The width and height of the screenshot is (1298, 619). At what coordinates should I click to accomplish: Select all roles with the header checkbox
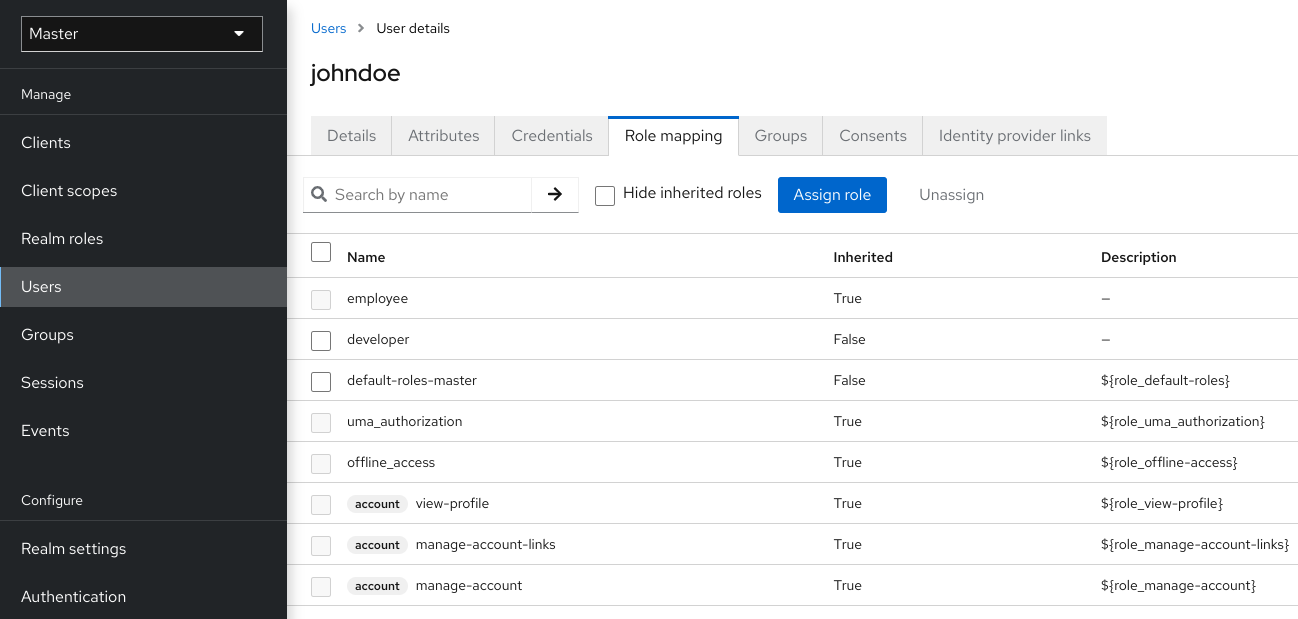click(321, 252)
